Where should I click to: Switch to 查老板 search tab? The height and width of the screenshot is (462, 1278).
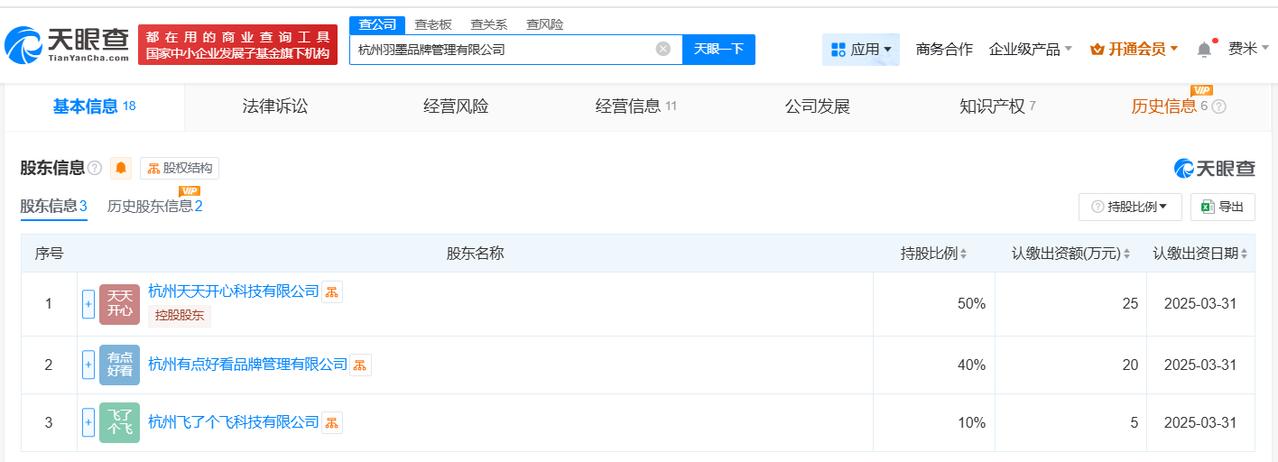pos(433,24)
